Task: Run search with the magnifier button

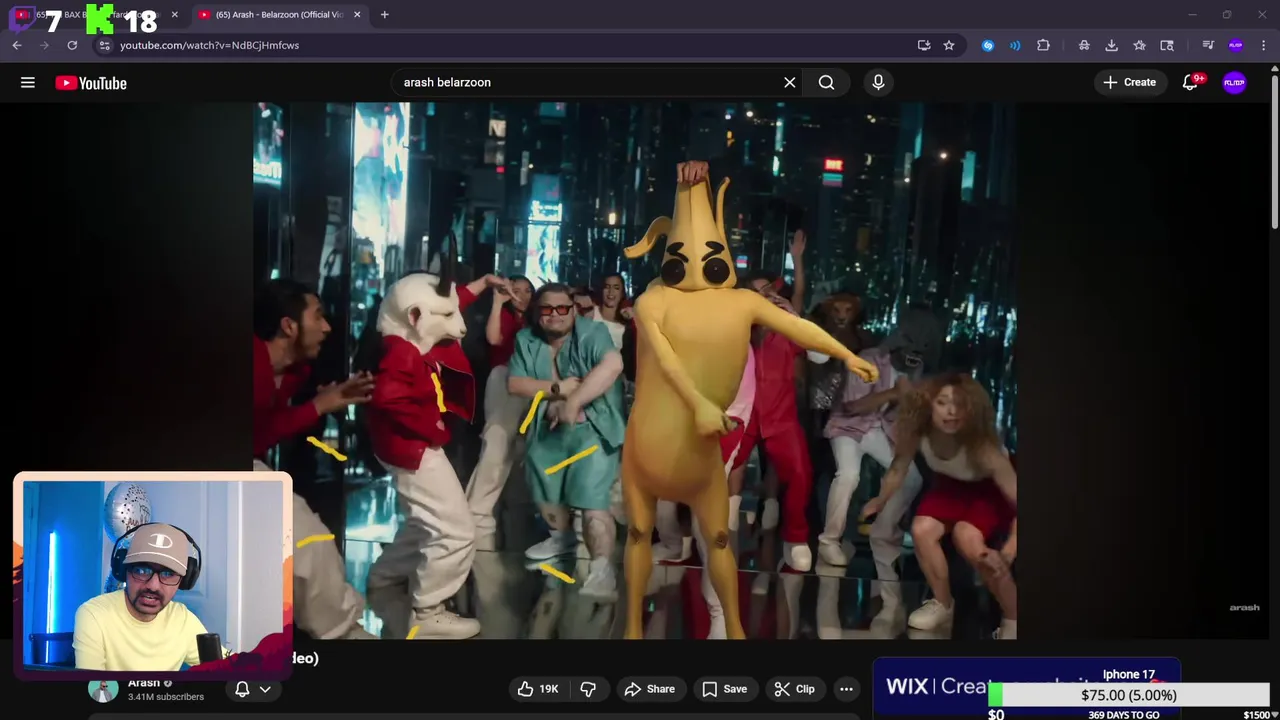Action: click(x=826, y=82)
